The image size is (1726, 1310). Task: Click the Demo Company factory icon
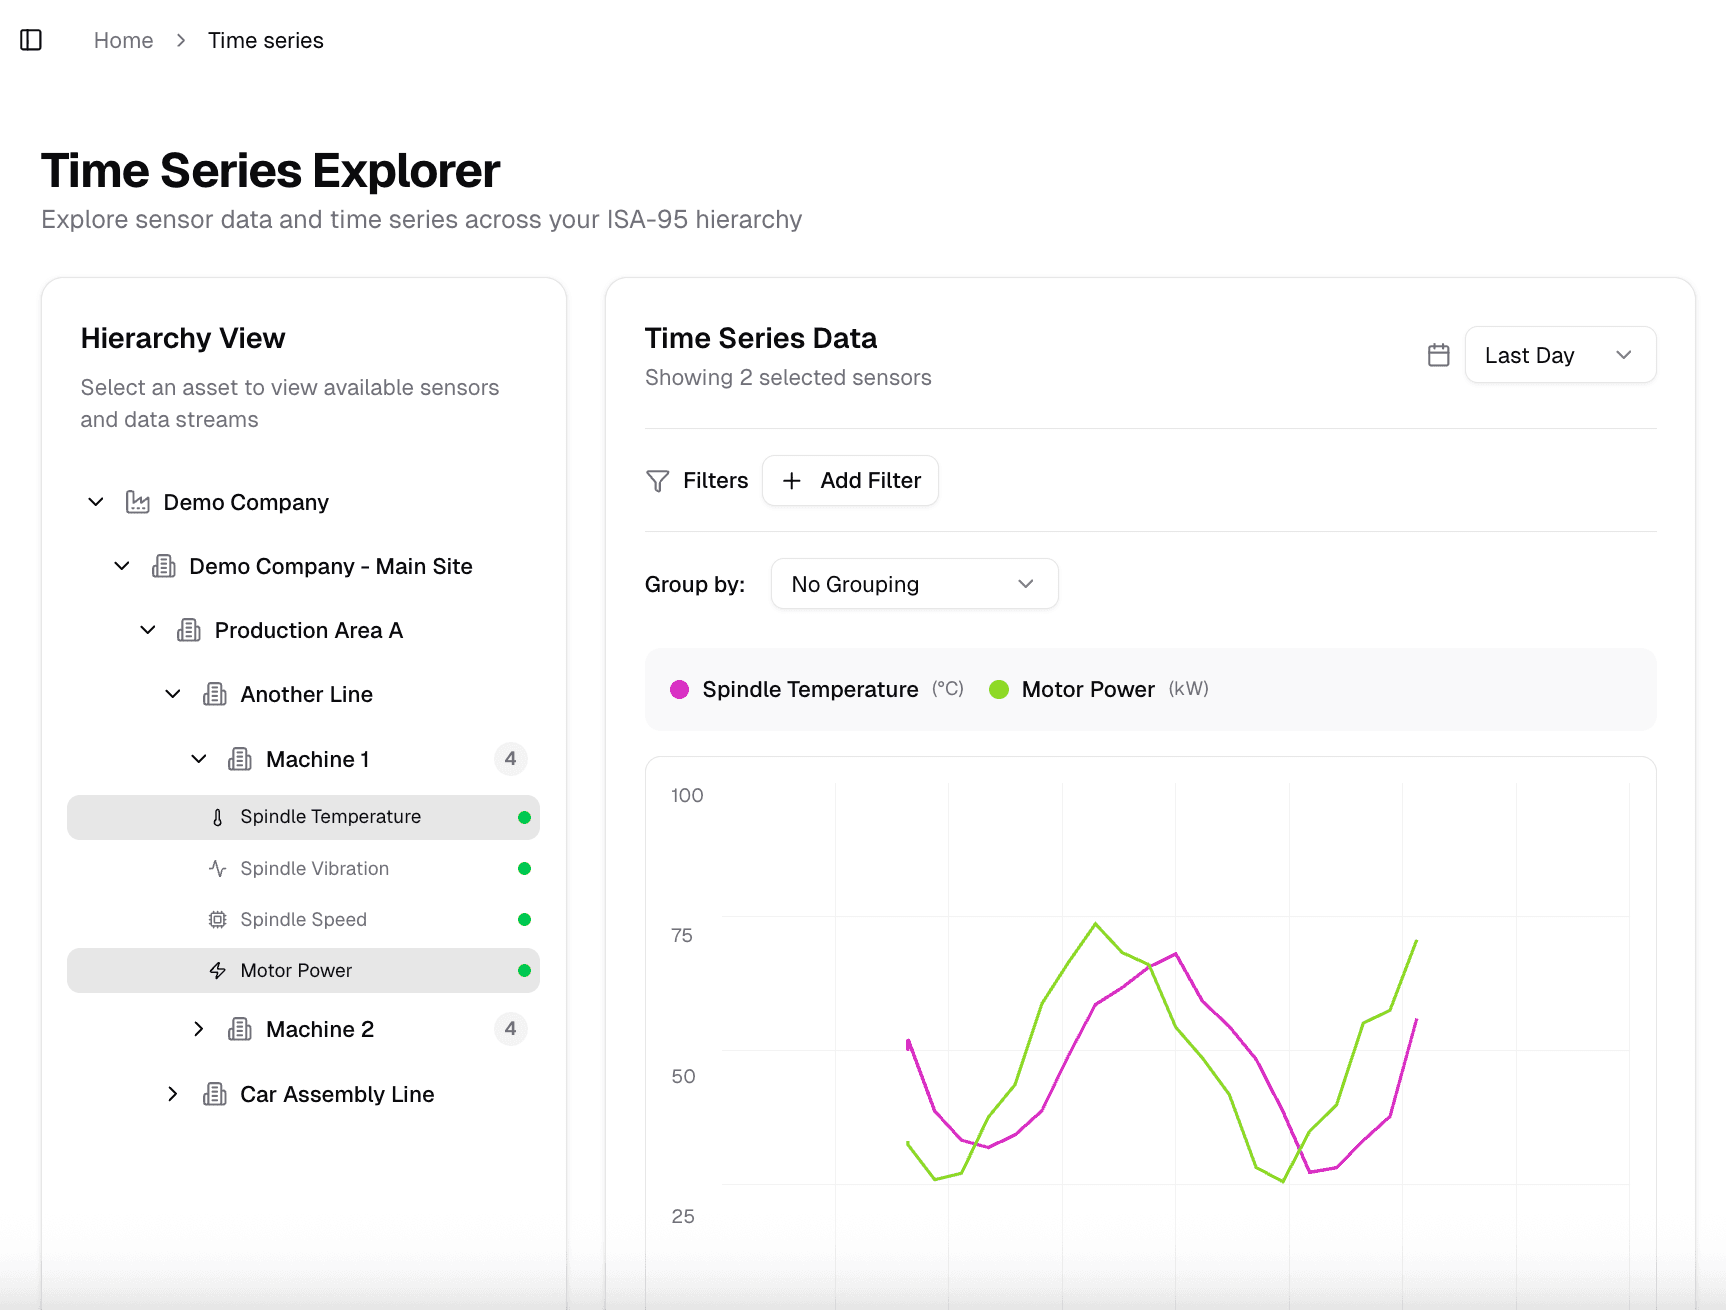138,502
